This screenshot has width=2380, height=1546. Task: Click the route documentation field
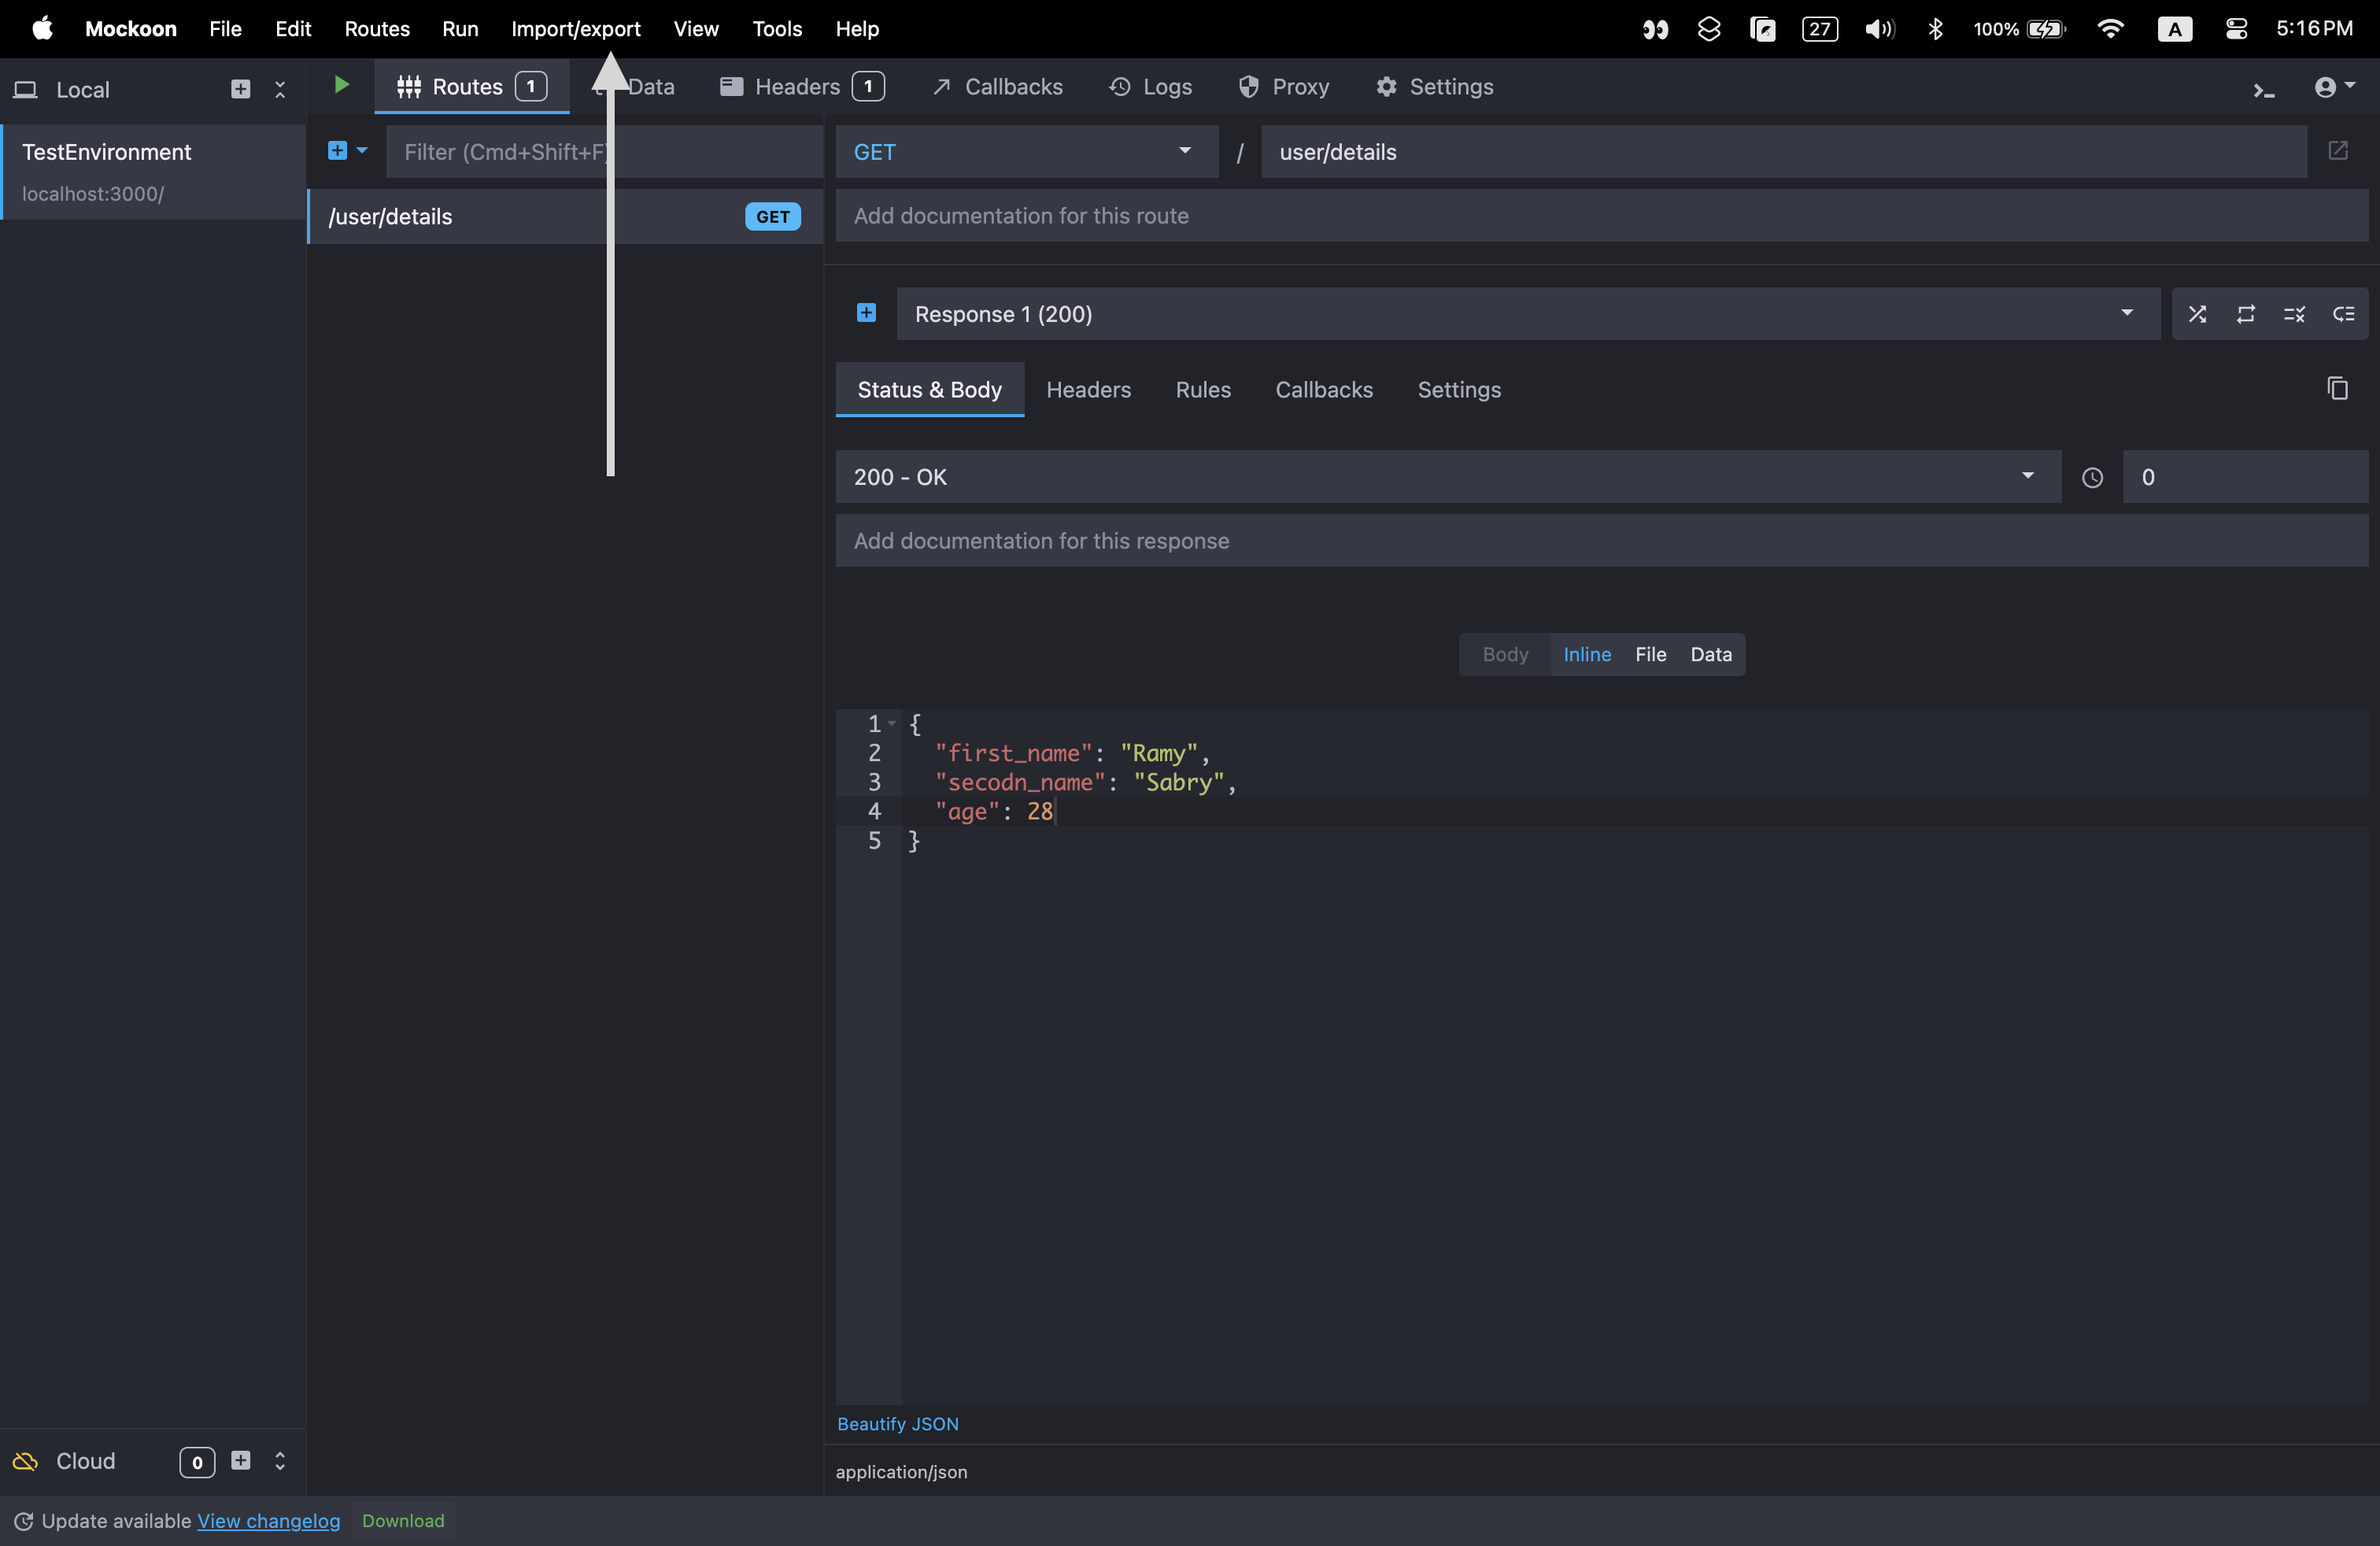pyautogui.click(x=1601, y=216)
